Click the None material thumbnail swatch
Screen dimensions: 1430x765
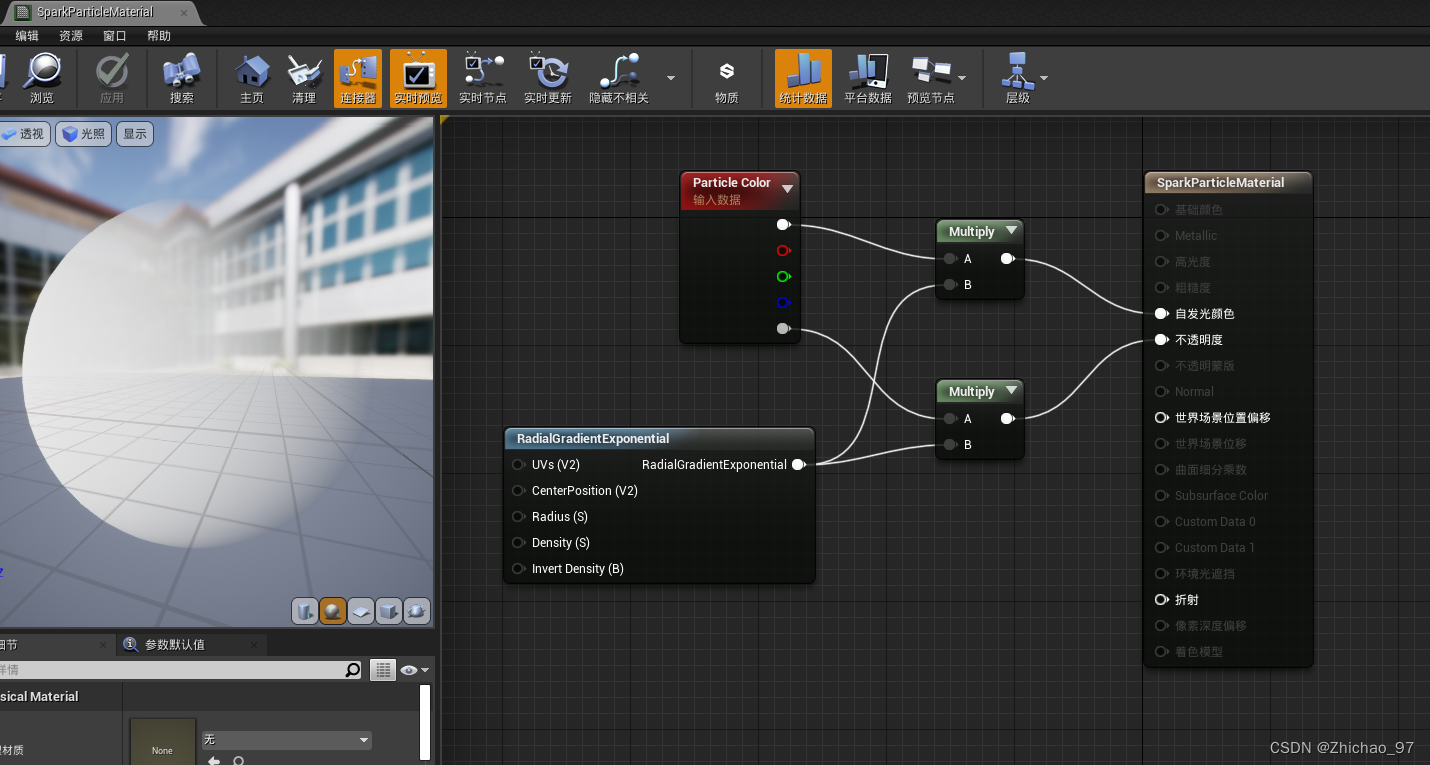tap(162, 742)
